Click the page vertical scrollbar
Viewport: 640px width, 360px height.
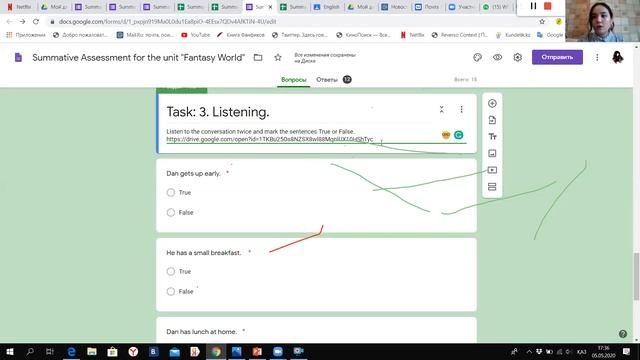[x=636, y=276]
